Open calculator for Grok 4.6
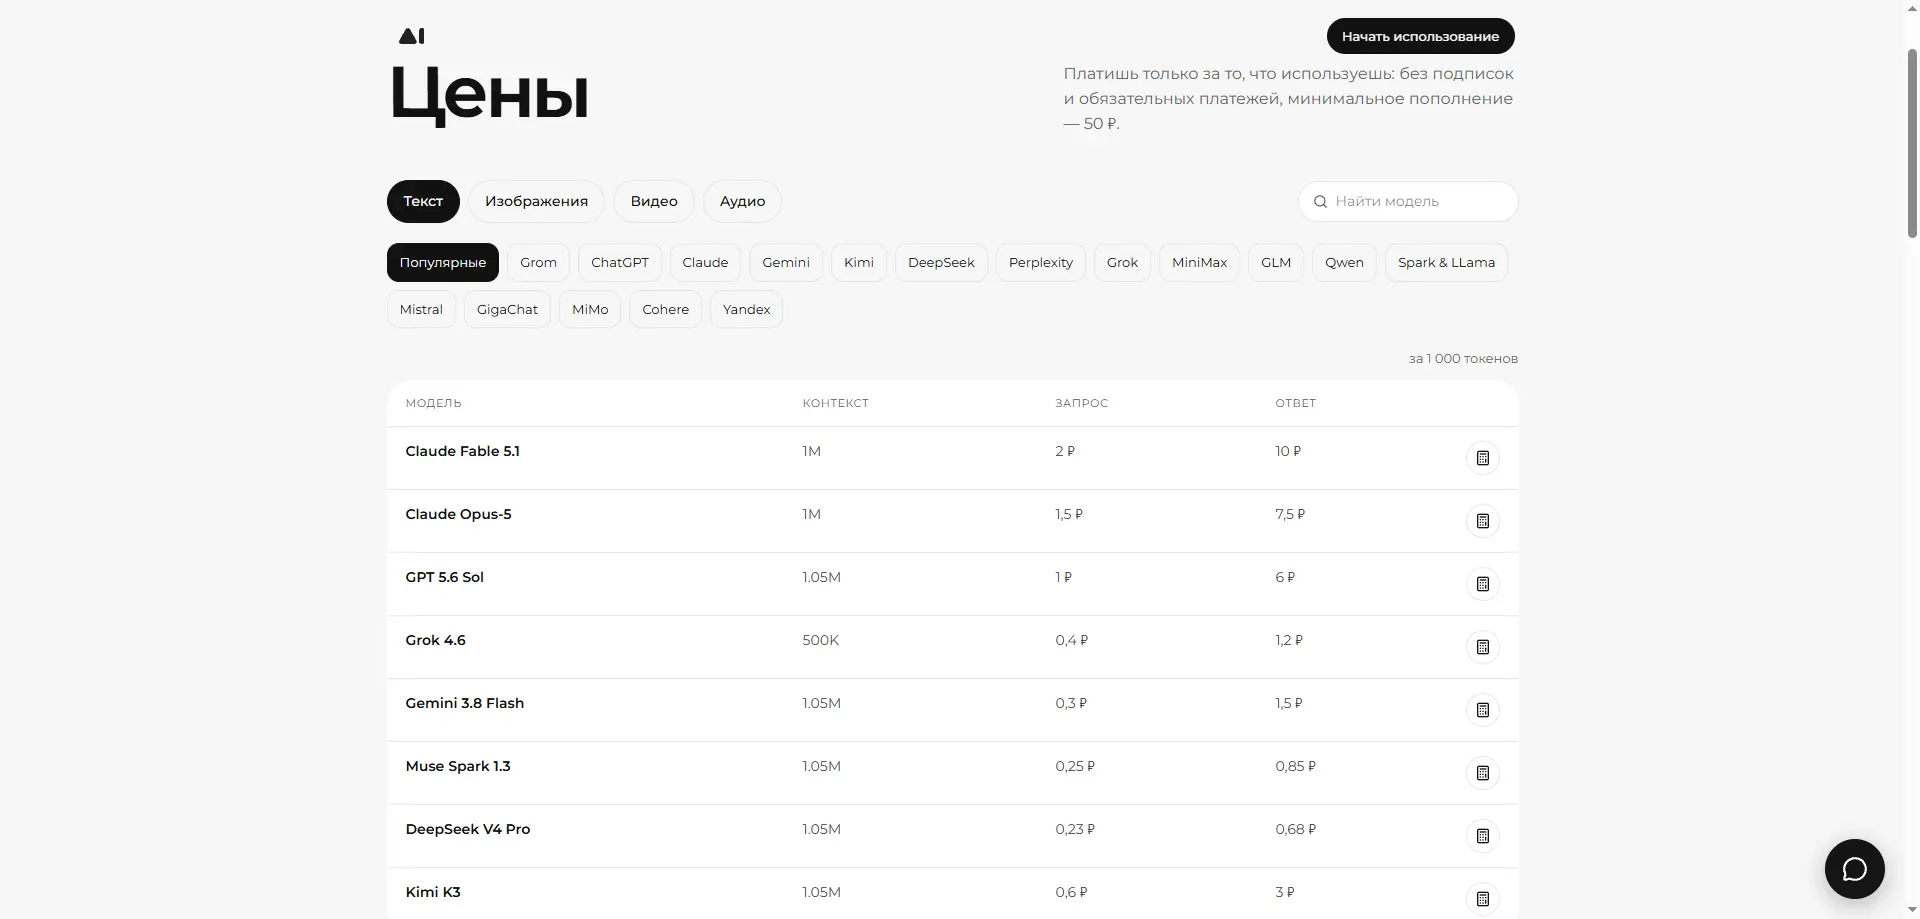The image size is (1920, 919). (1483, 647)
